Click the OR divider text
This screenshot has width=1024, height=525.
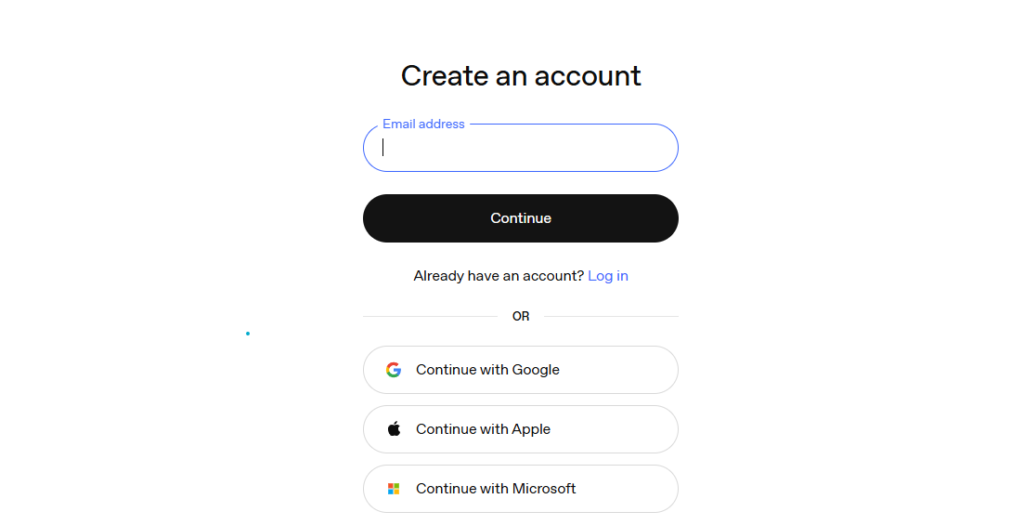[x=521, y=316]
